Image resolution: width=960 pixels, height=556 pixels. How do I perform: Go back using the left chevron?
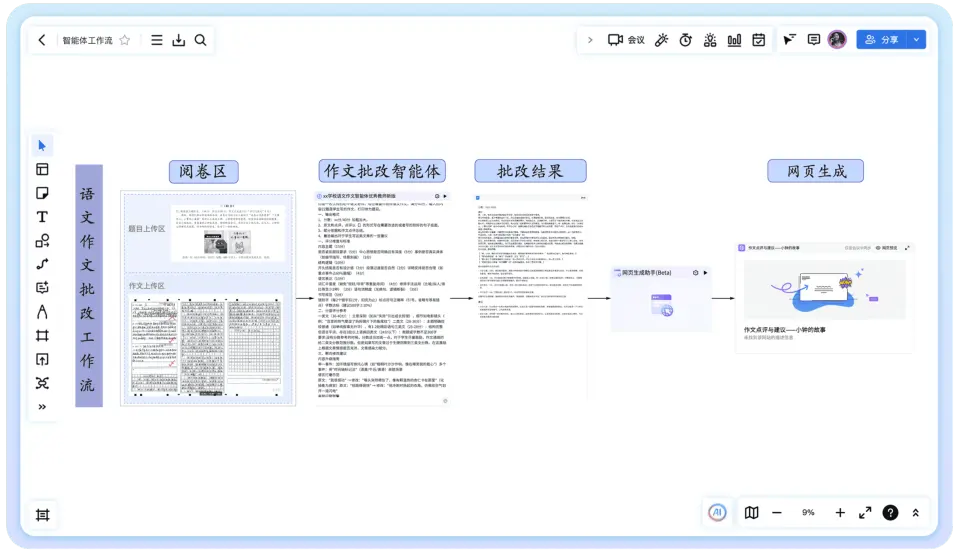point(42,40)
